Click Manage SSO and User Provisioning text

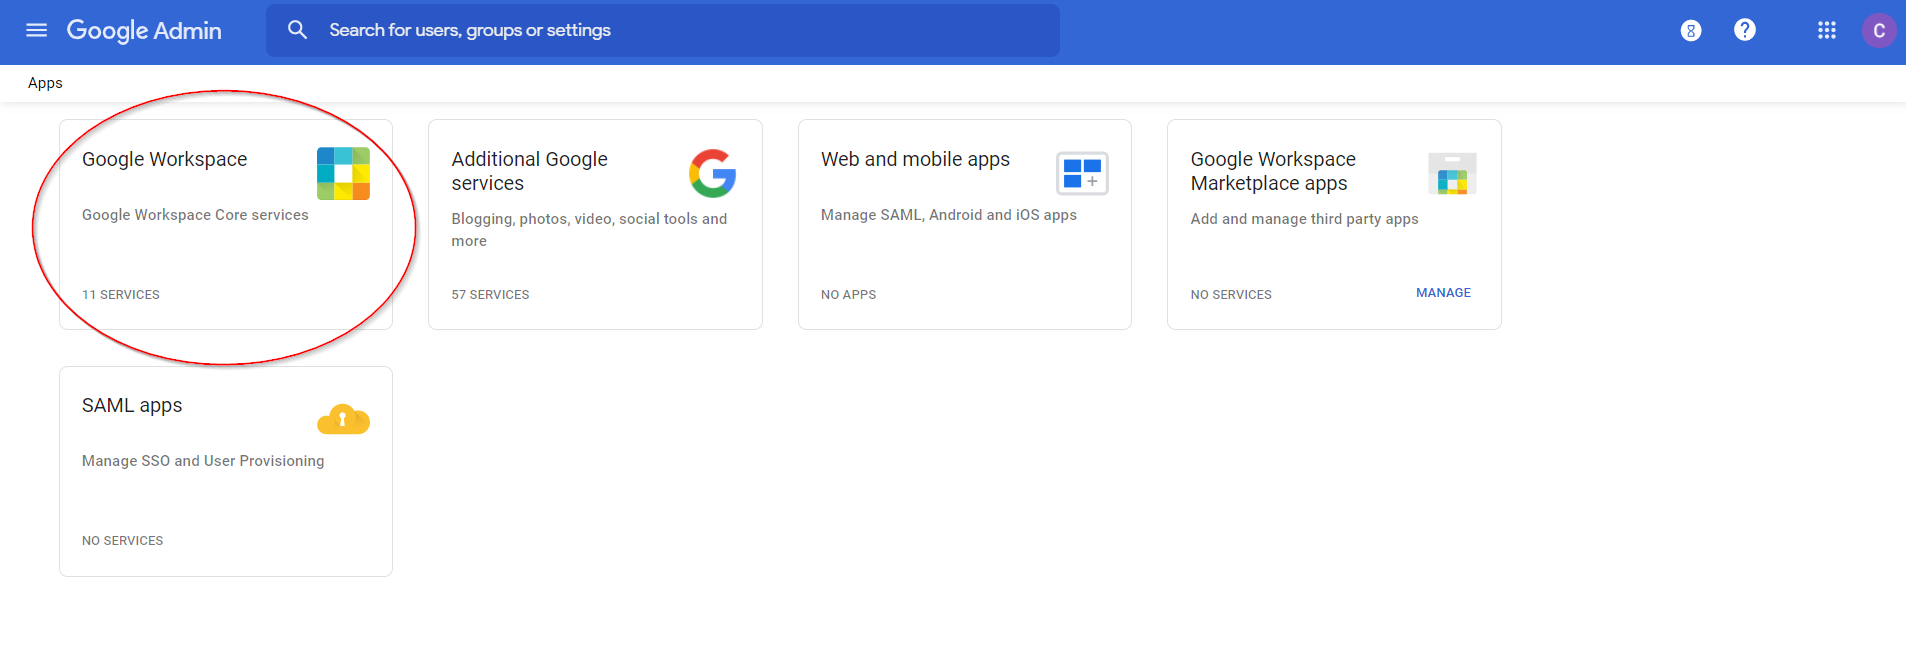point(203,461)
